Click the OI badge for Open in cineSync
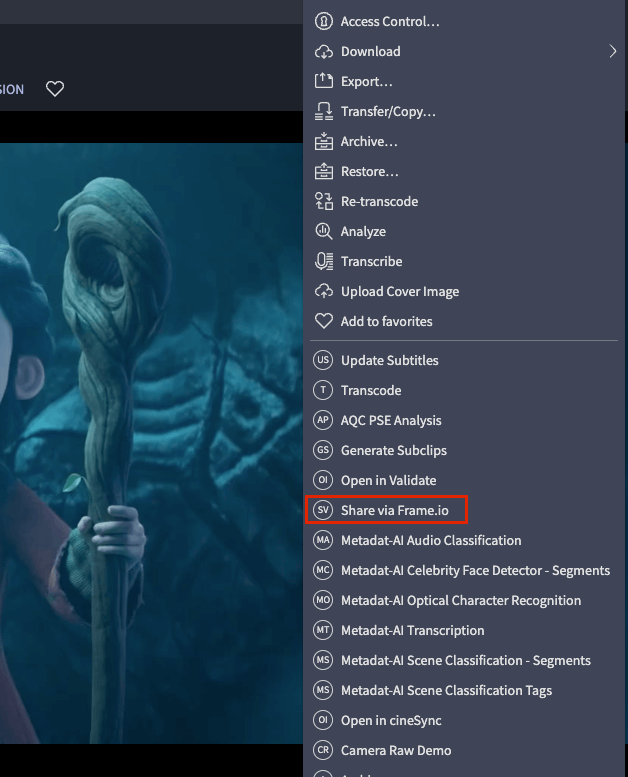Image resolution: width=628 pixels, height=777 pixels. click(323, 720)
